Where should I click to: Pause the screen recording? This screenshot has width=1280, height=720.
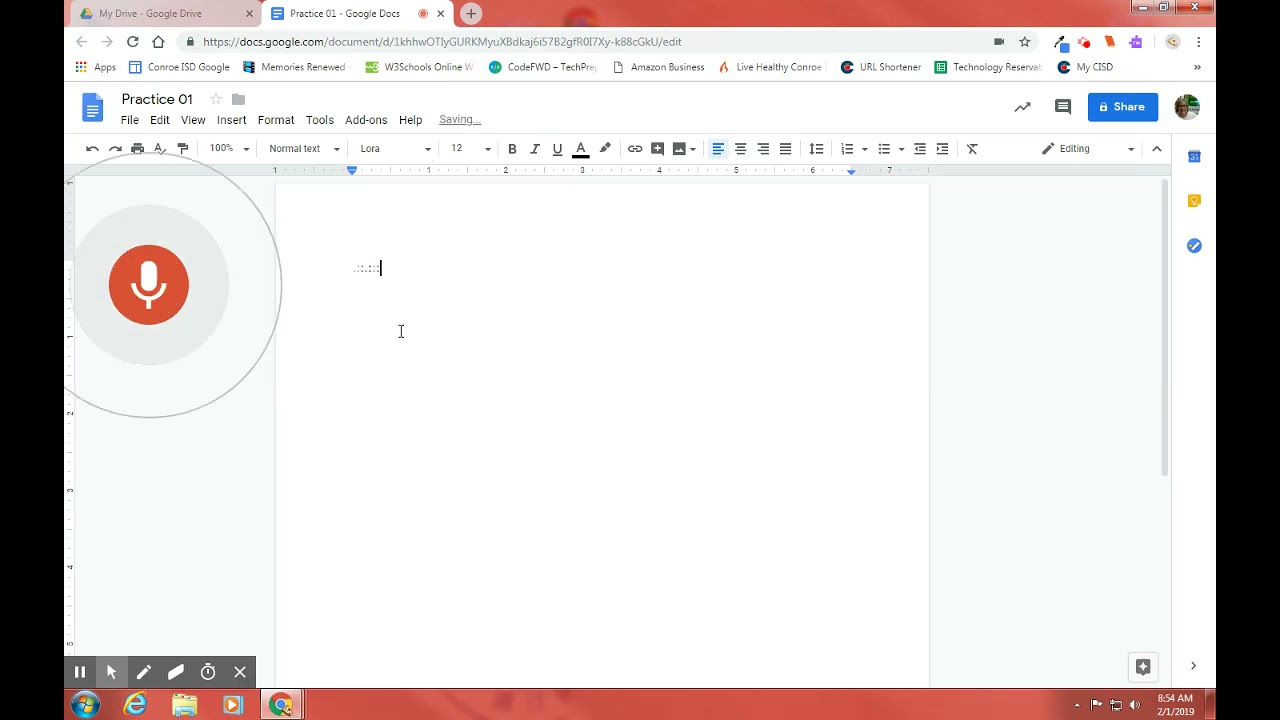coord(80,672)
